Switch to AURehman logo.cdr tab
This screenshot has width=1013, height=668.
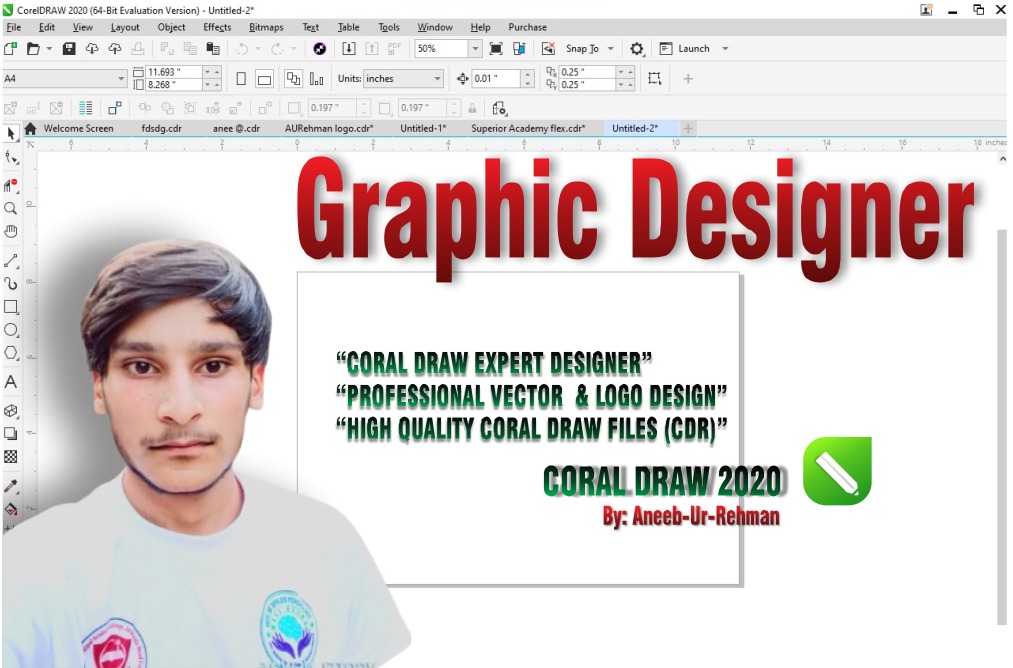(x=329, y=128)
